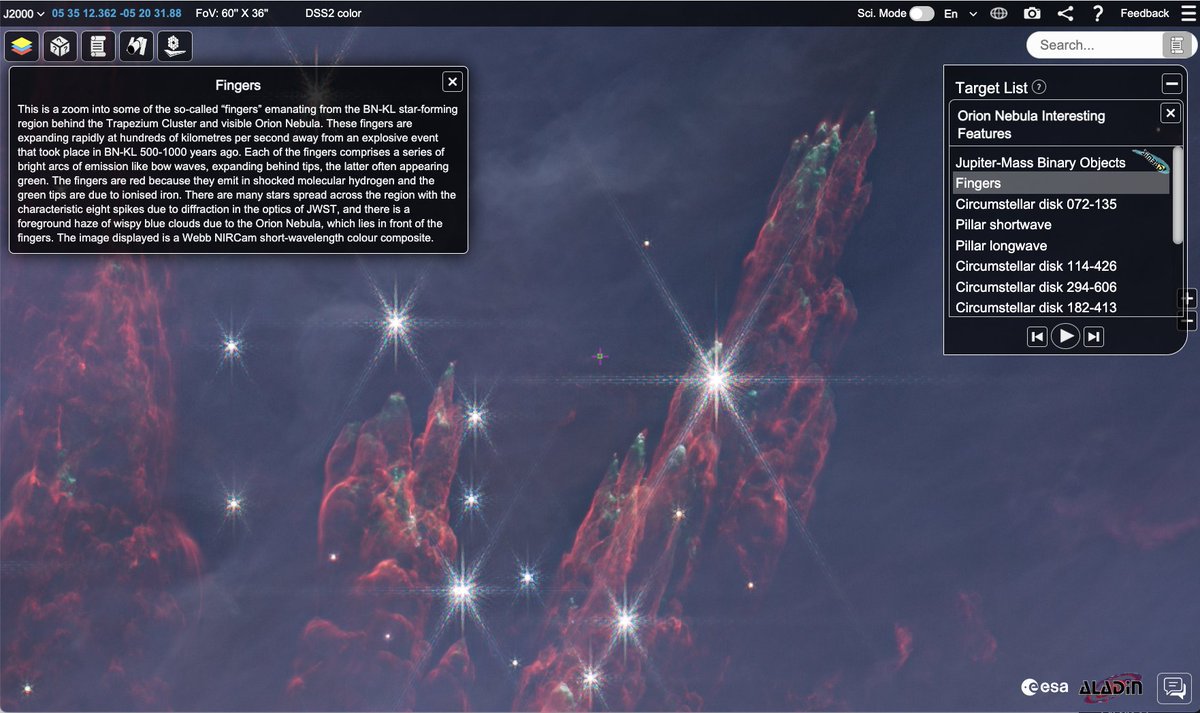Click the Orion Nebula Interesting Features title
This screenshot has height=713, width=1200.
point(1031,124)
